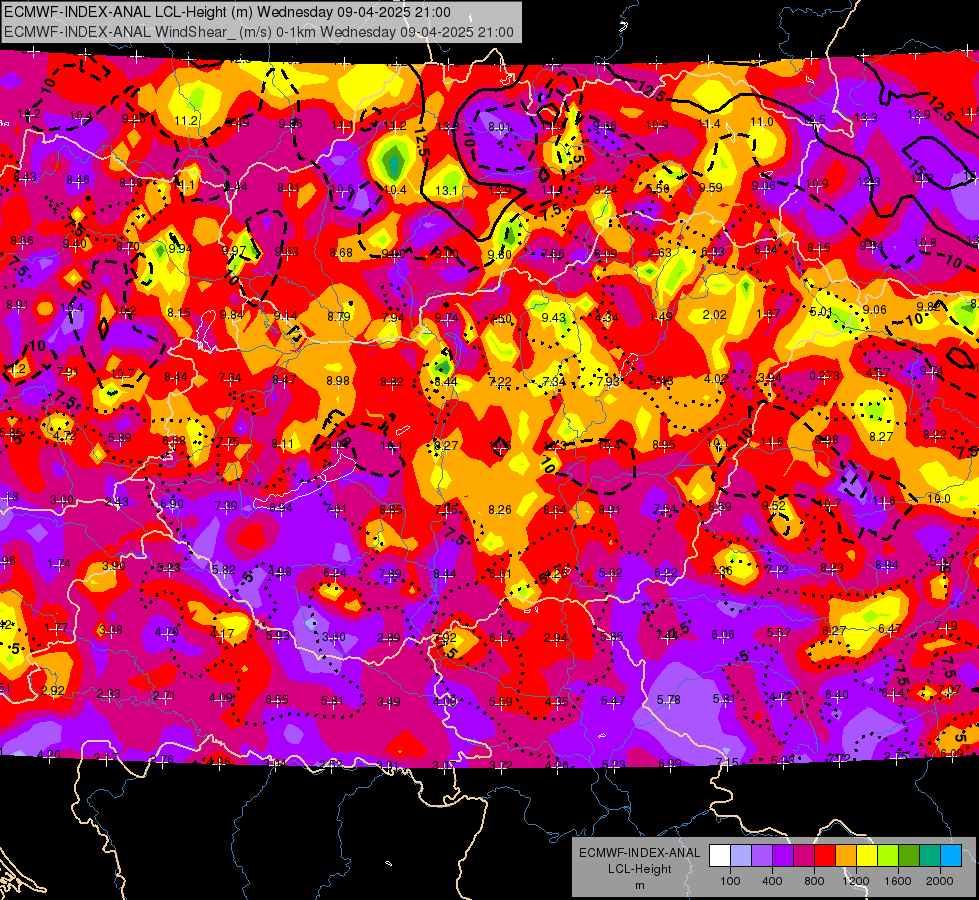
Task: Click the wind shear value 6.55
Action: 277,700
